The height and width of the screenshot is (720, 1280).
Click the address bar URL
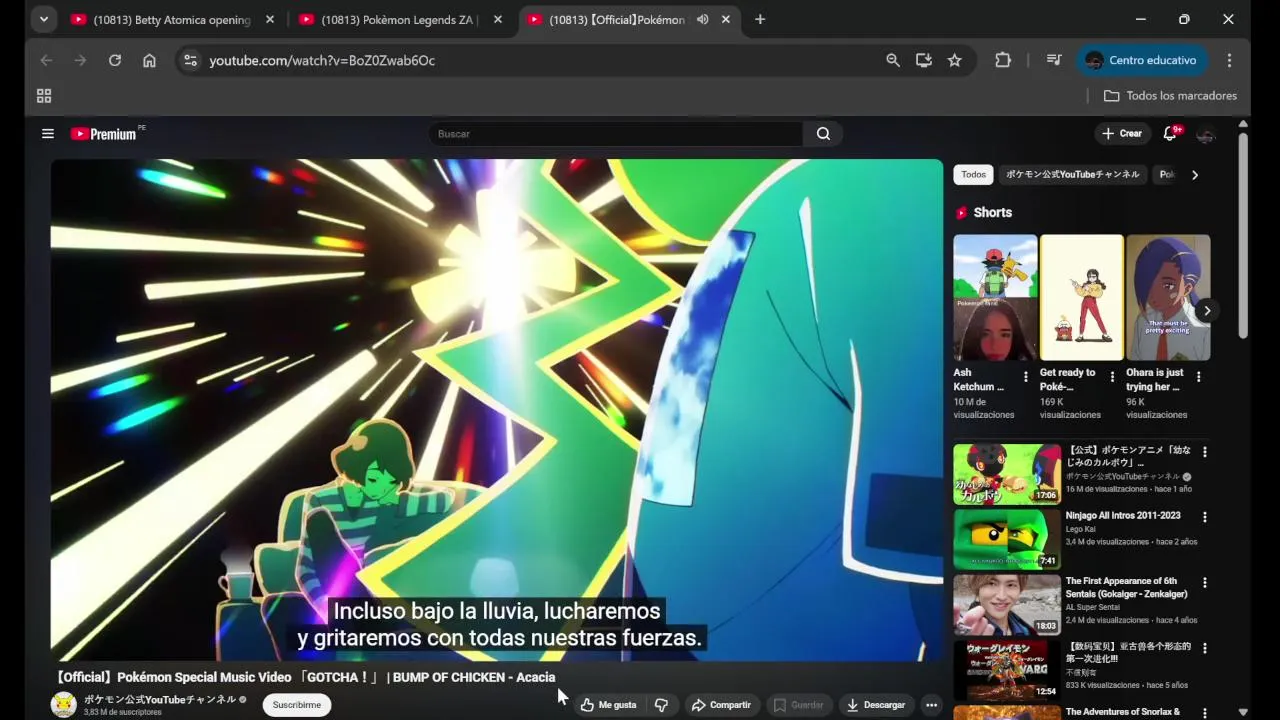[x=322, y=60]
